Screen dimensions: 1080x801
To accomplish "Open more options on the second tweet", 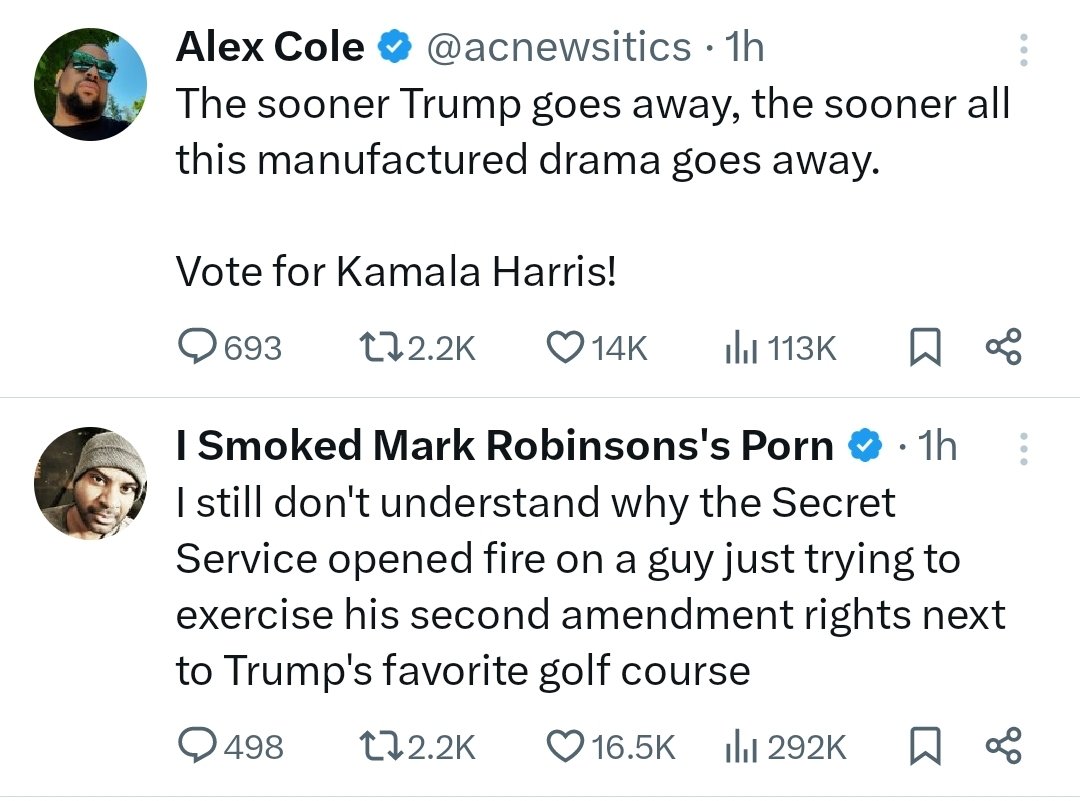I will [x=1022, y=449].
